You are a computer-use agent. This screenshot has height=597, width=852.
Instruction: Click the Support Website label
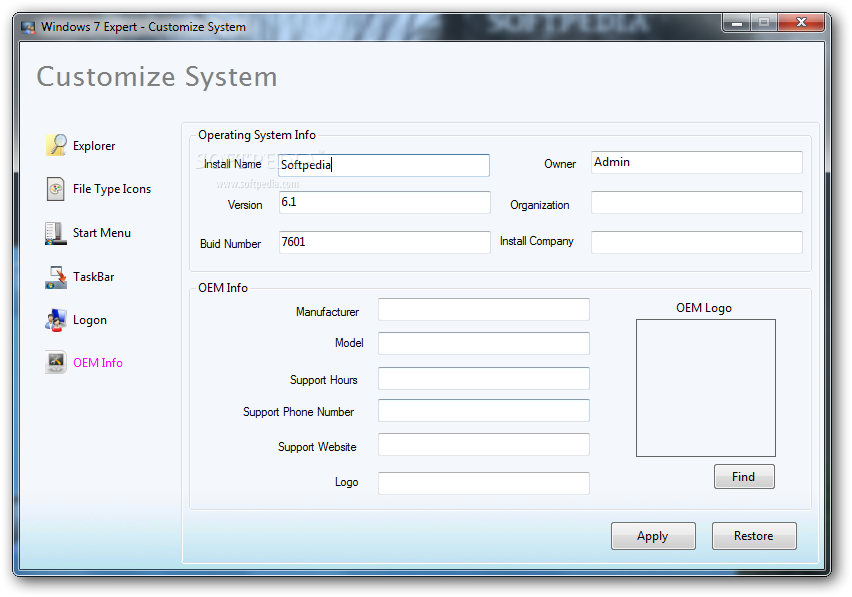pos(317,447)
